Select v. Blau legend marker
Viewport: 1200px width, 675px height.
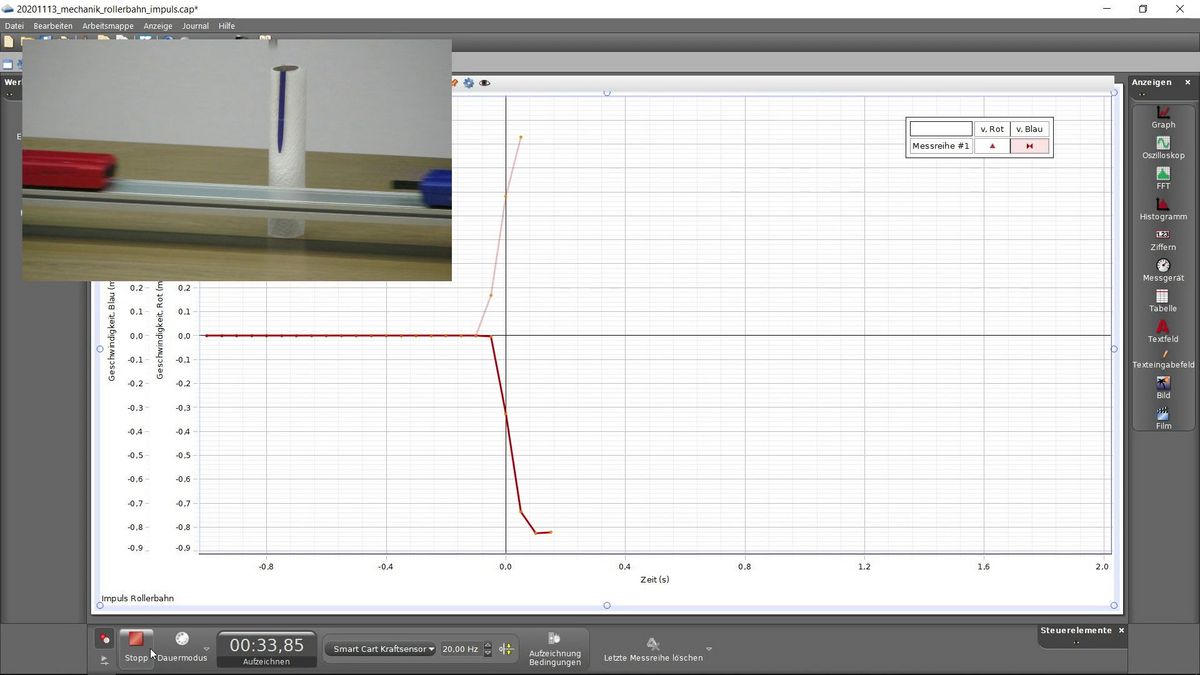click(x=1030, y=146)
